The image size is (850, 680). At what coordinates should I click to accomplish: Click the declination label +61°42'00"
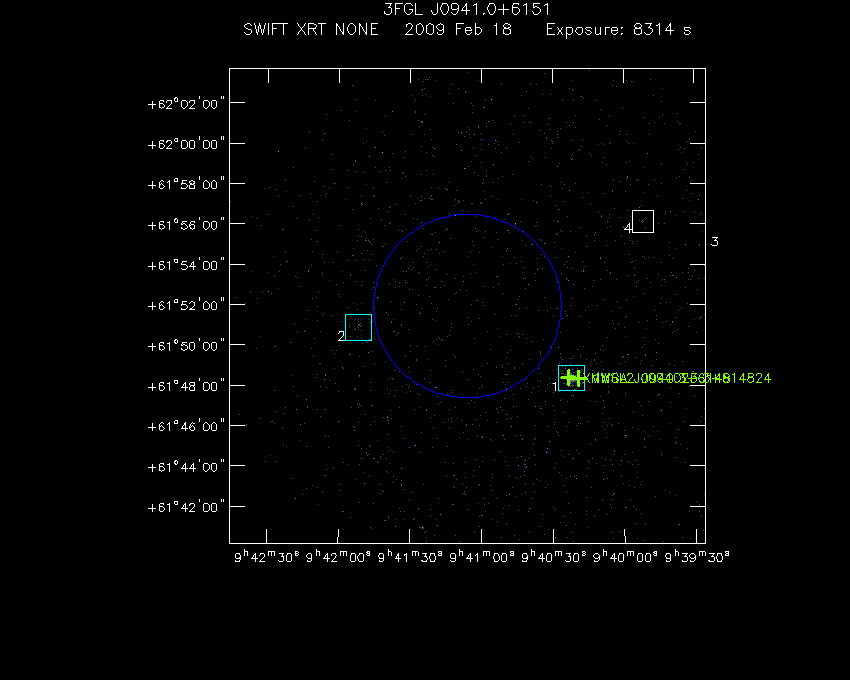(x=186, y=507)
